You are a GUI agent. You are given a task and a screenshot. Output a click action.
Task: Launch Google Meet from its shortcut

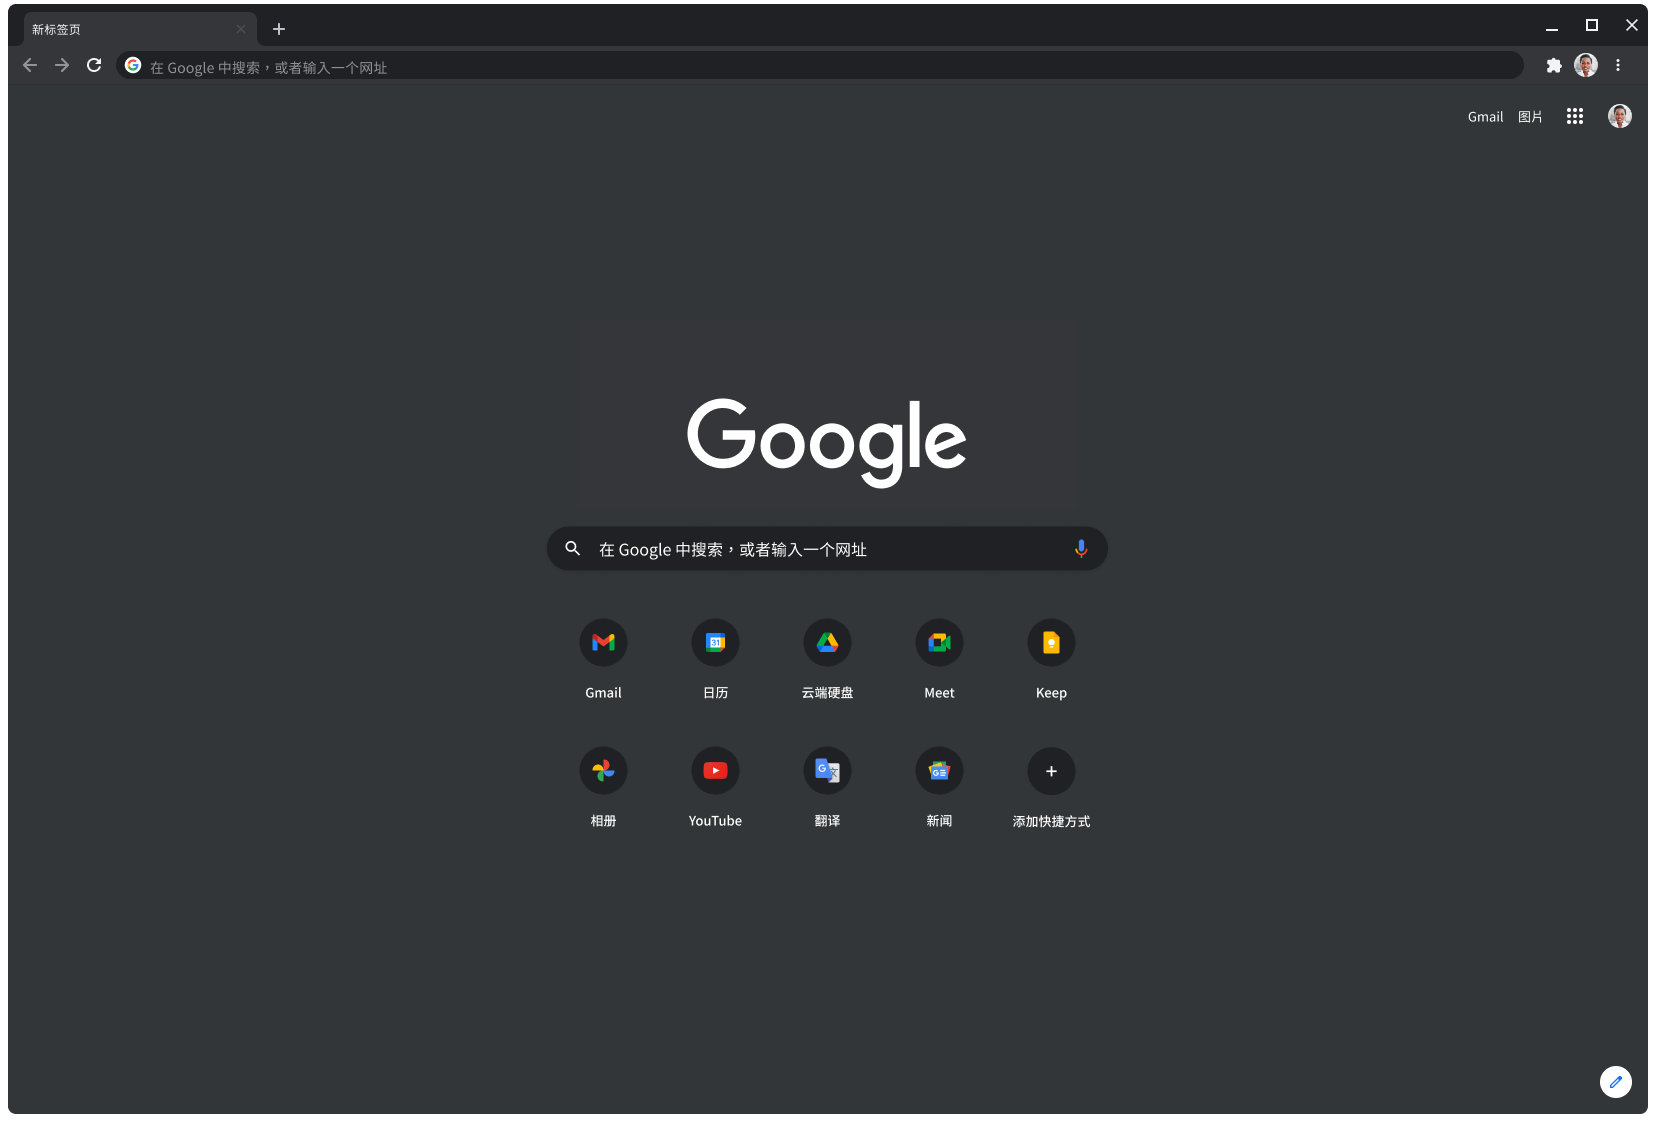tap(939, 642)
